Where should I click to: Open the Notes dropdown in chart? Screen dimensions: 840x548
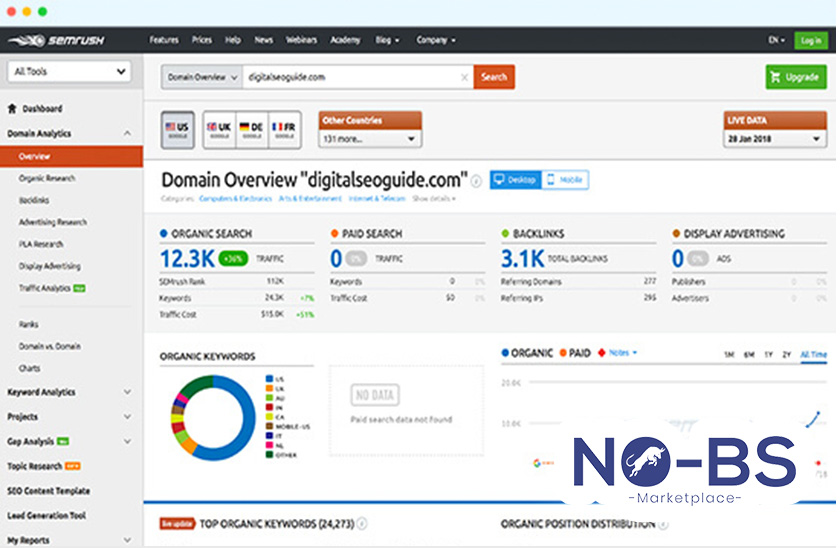[x=622, y=352]
